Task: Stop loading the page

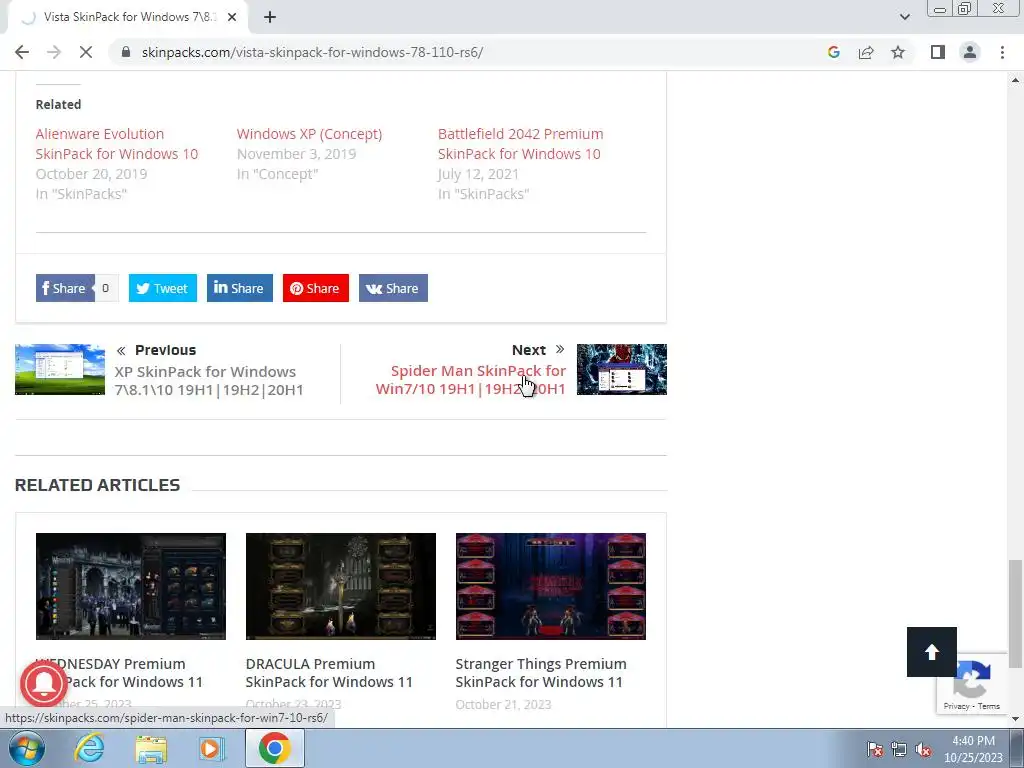Action: click(x=86, y=52)
